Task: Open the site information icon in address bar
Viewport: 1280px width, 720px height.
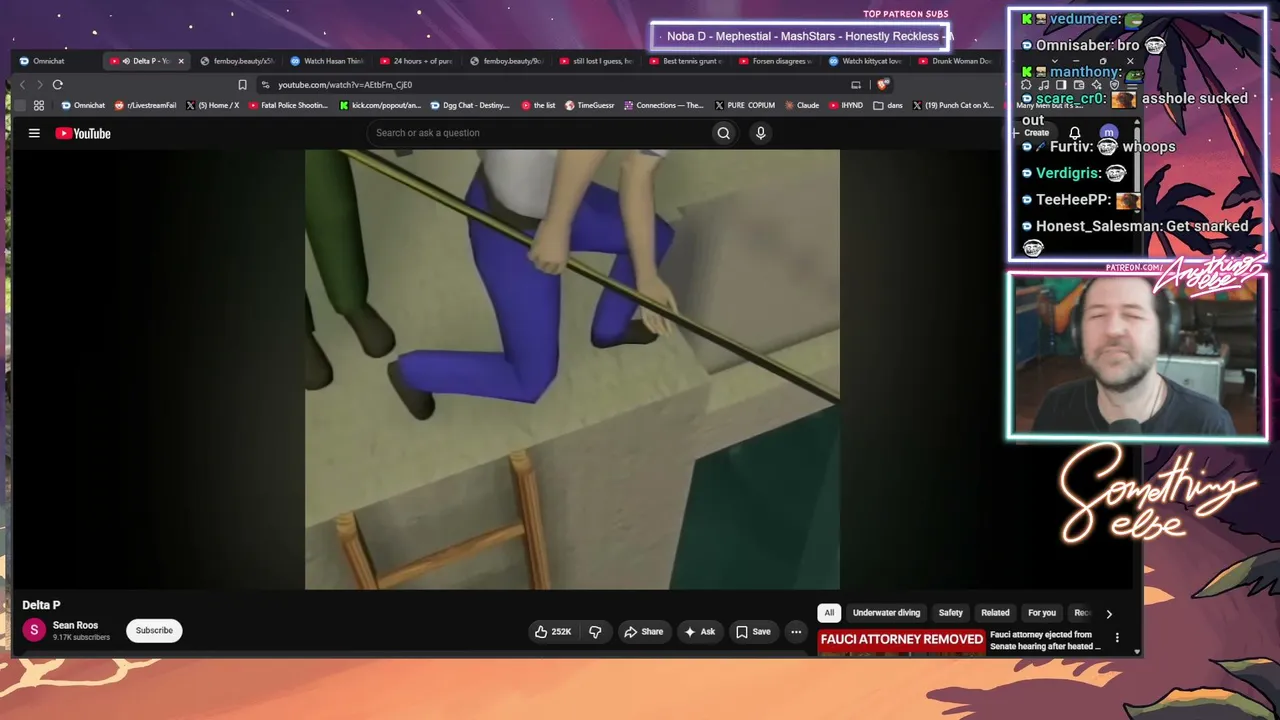Action: click(265, 85)
